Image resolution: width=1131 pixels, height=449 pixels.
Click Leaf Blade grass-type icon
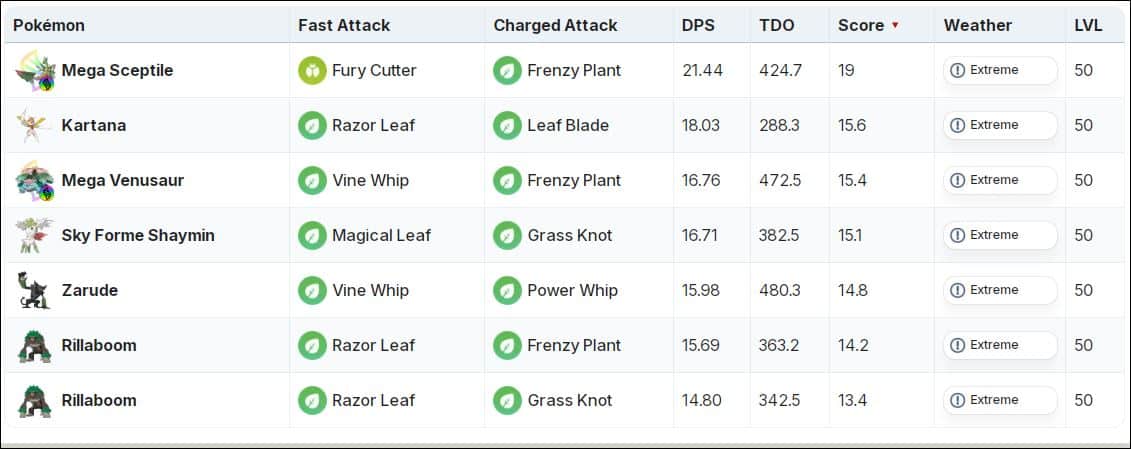click(507, 125)
